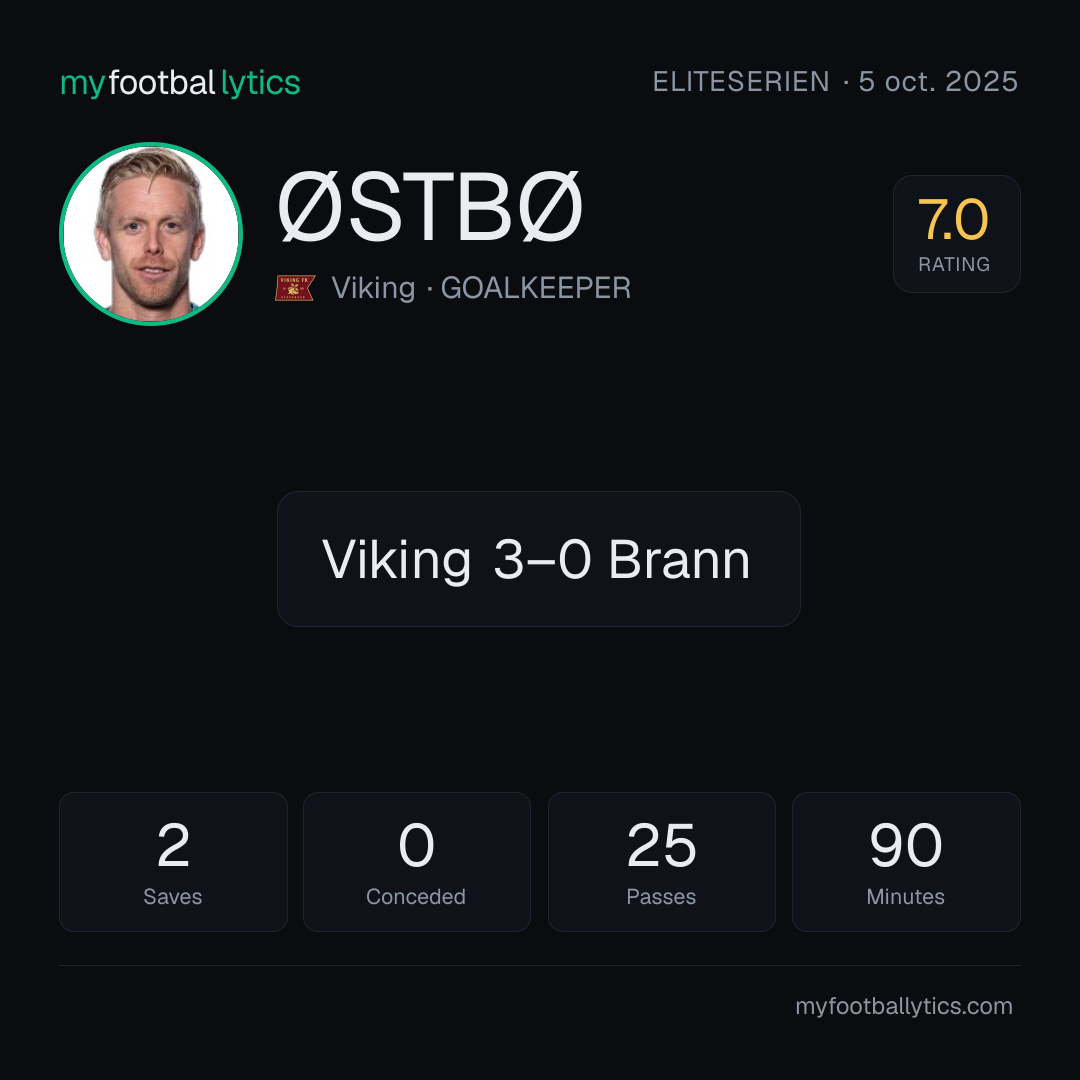Click the ELITESERIEN competition label
Screen dimensions: 1080x1080
(741, 82)
